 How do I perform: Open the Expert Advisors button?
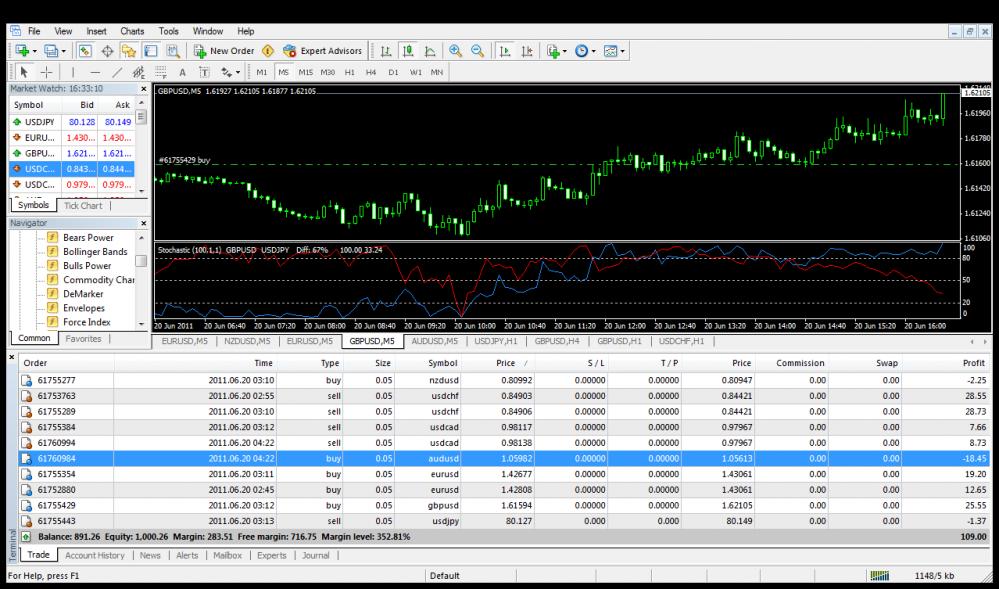316,50
